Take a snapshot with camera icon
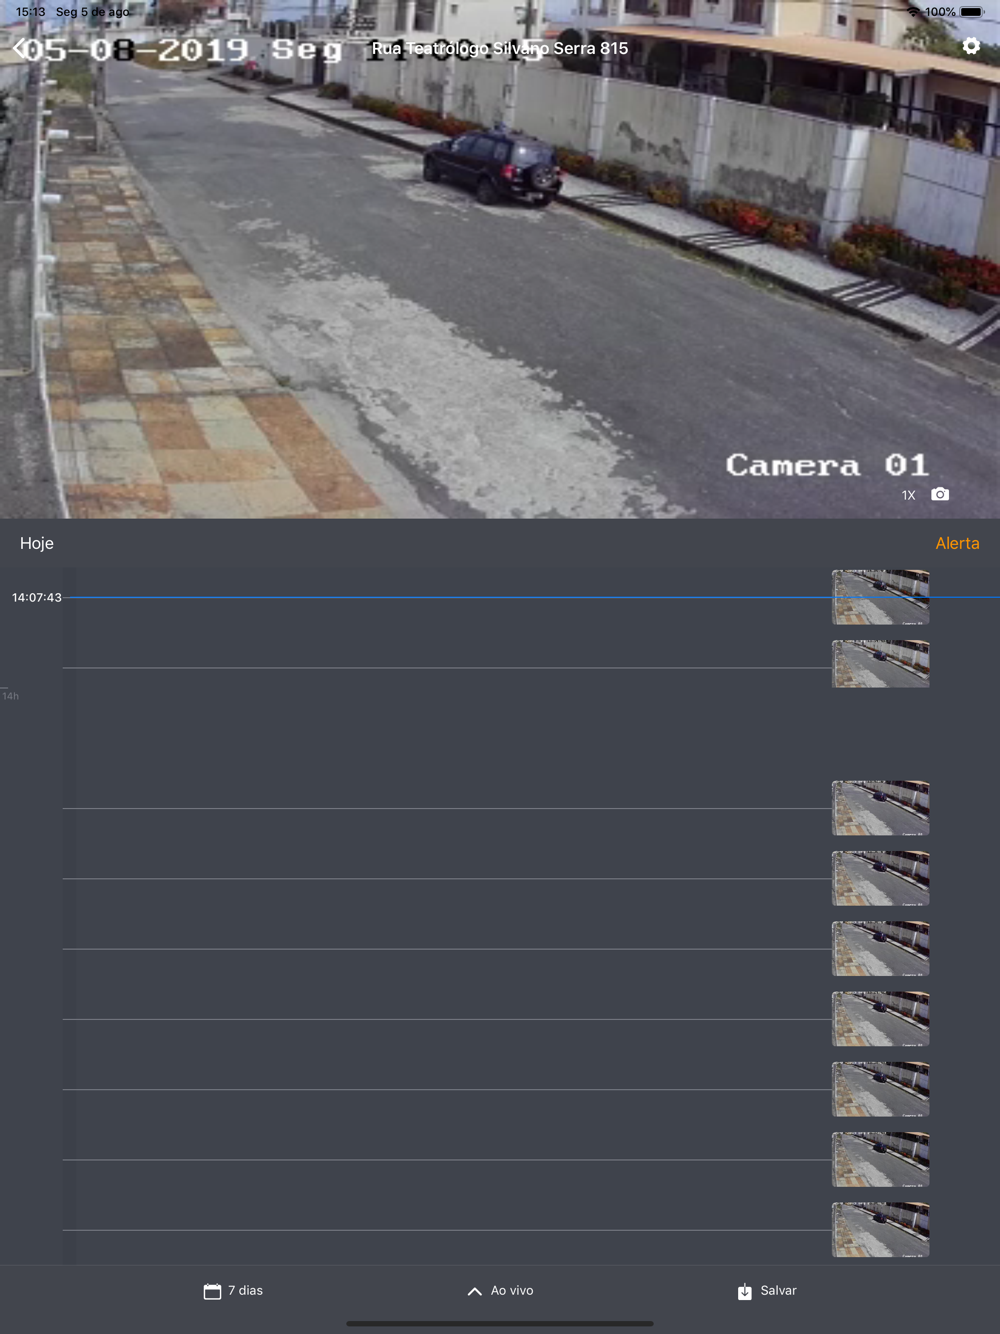 click(940, 495)
